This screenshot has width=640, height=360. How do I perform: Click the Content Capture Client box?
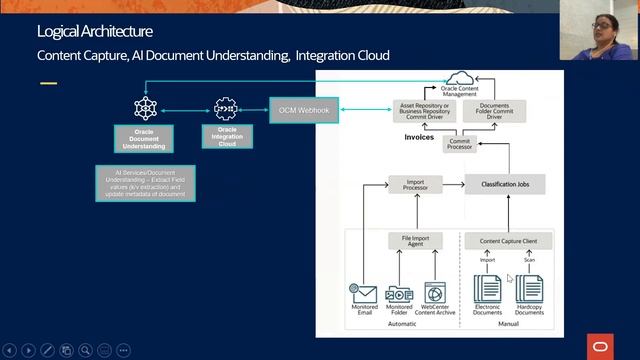(x=508, y=241)
